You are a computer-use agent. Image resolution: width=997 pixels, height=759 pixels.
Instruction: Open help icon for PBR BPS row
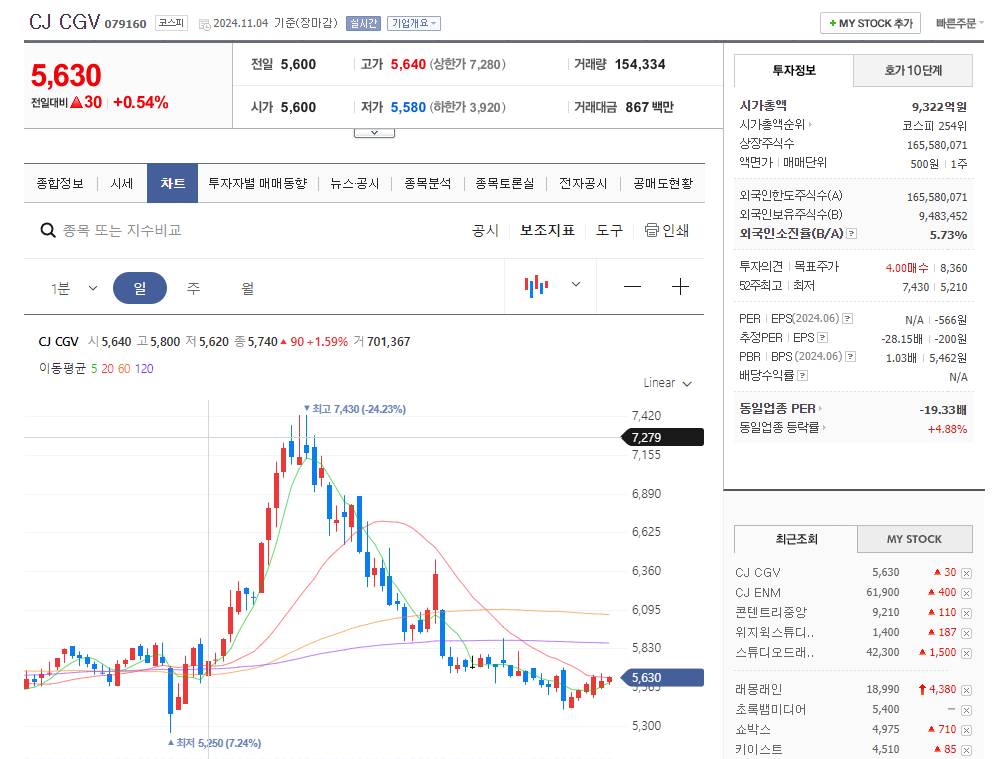[x=850, y=357]
